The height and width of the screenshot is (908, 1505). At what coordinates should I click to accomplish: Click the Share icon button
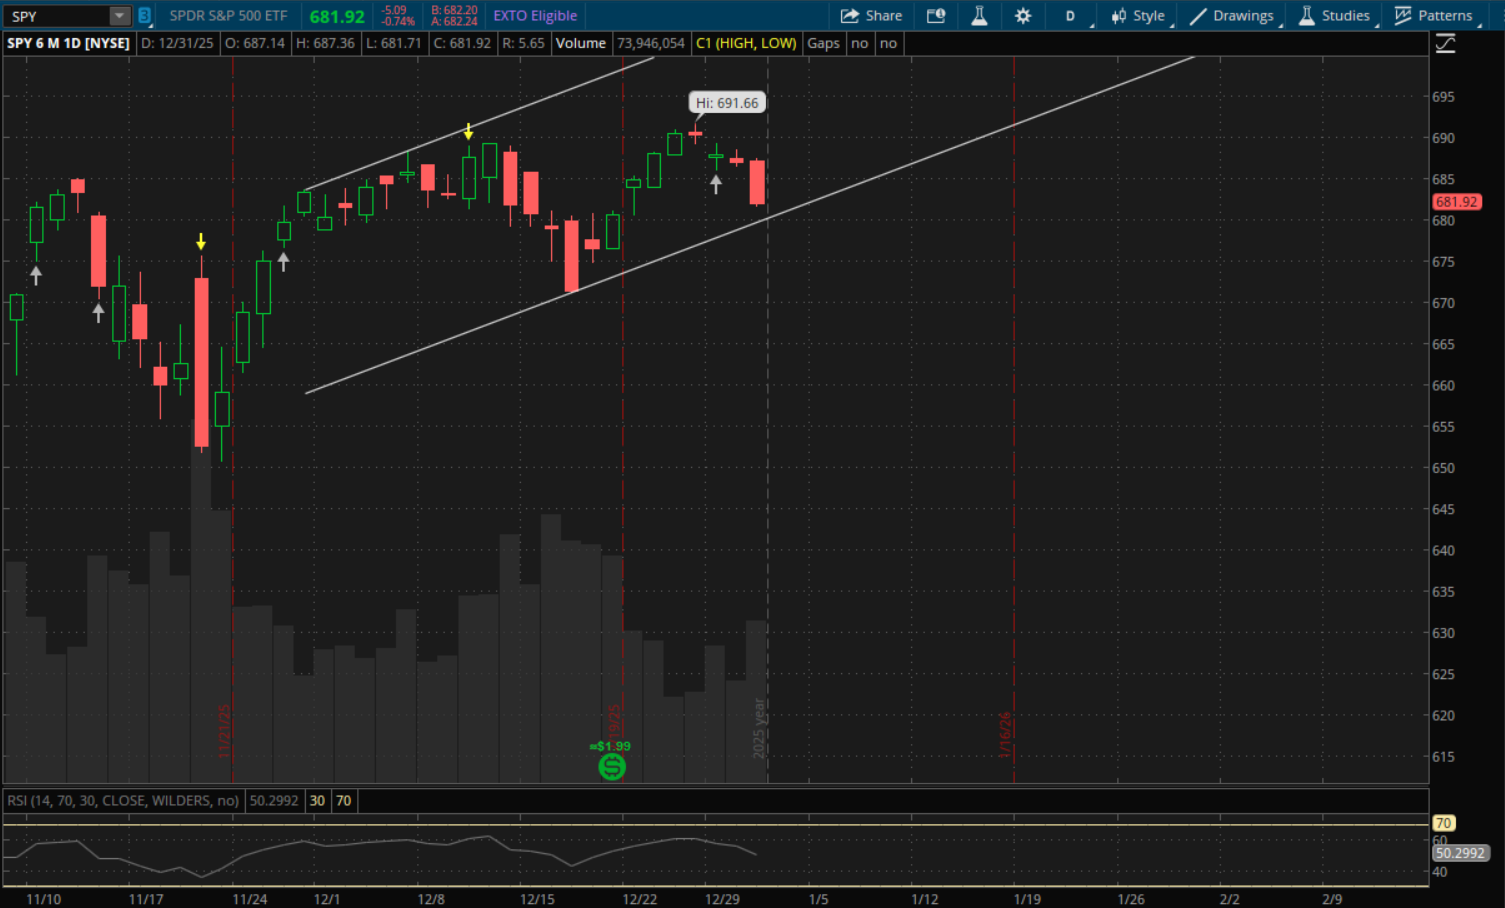click(x=871, y=16)
